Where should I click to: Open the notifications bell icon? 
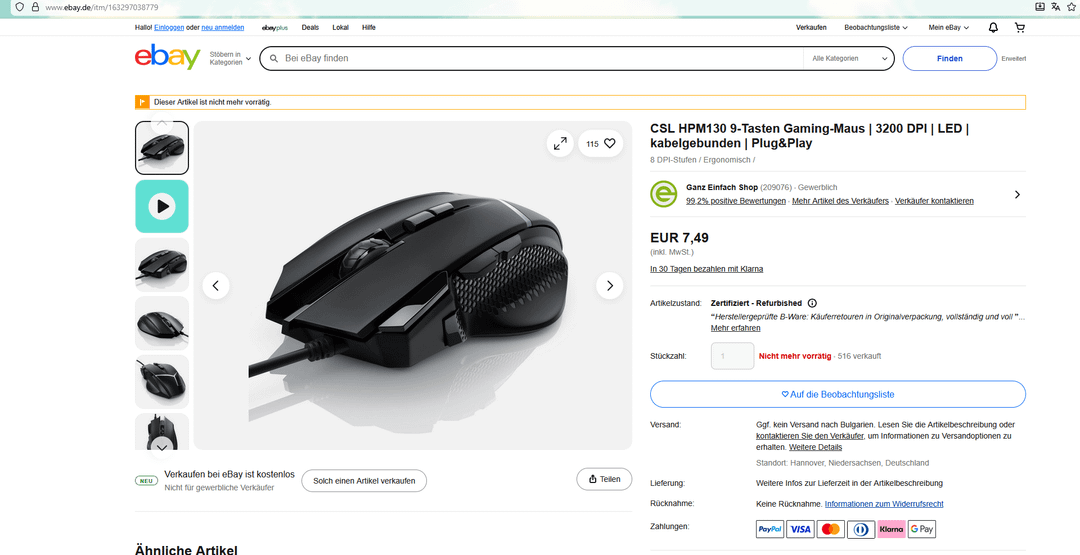pos(993,28)
